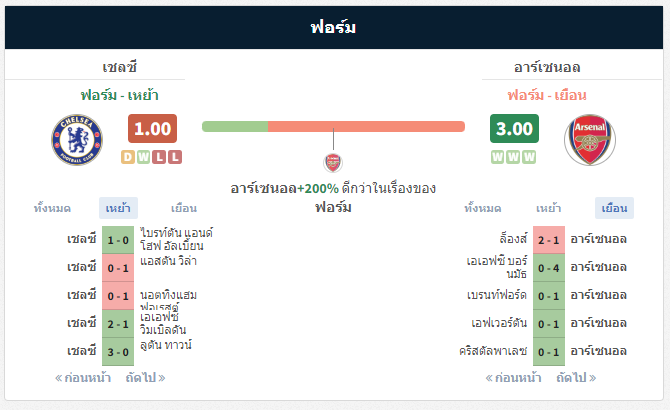Select Arsenal's ทั้งหมด filter tab
Viewport: 670px width, 410px height.
[x=483, y=208]
